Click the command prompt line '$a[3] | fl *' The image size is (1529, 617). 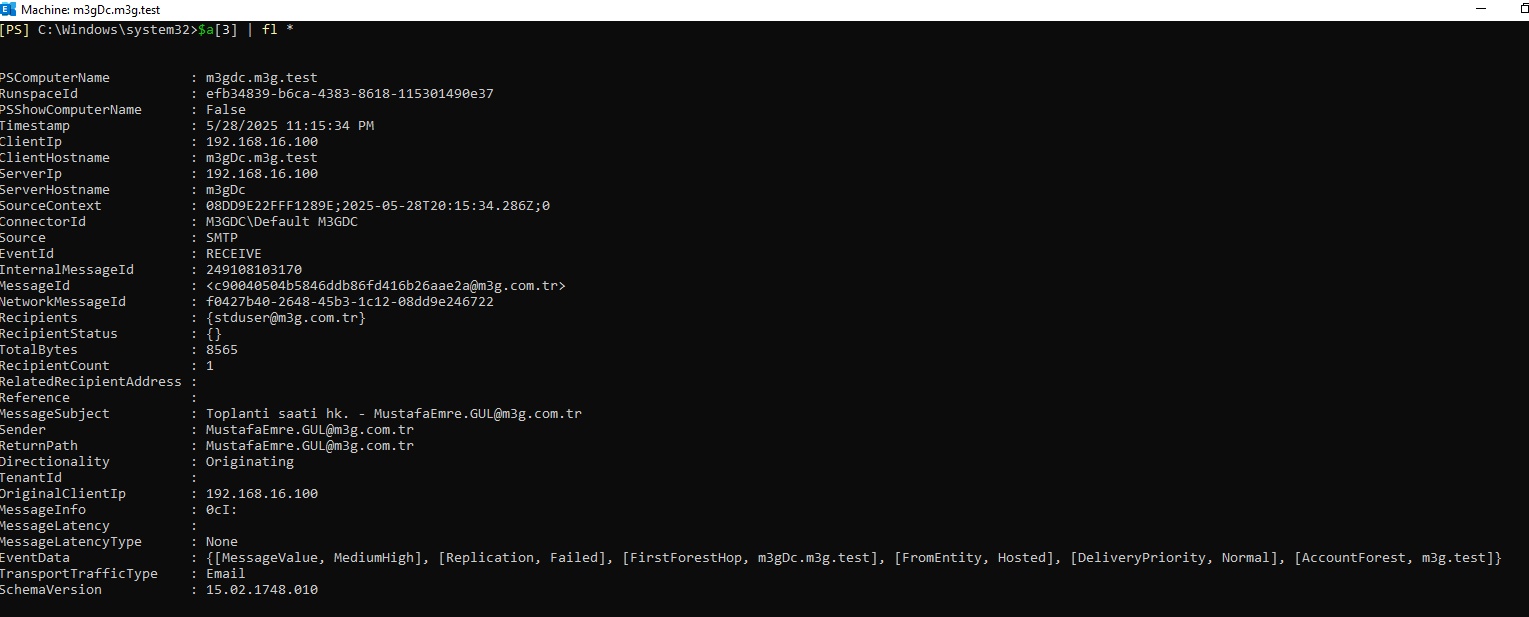pyautogui.click(x=246, y=30)
